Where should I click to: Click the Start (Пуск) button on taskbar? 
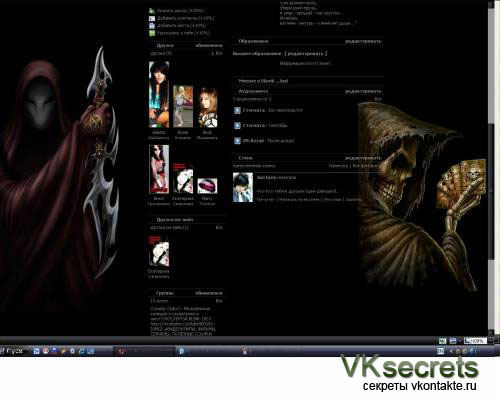[x=12, y=351]
